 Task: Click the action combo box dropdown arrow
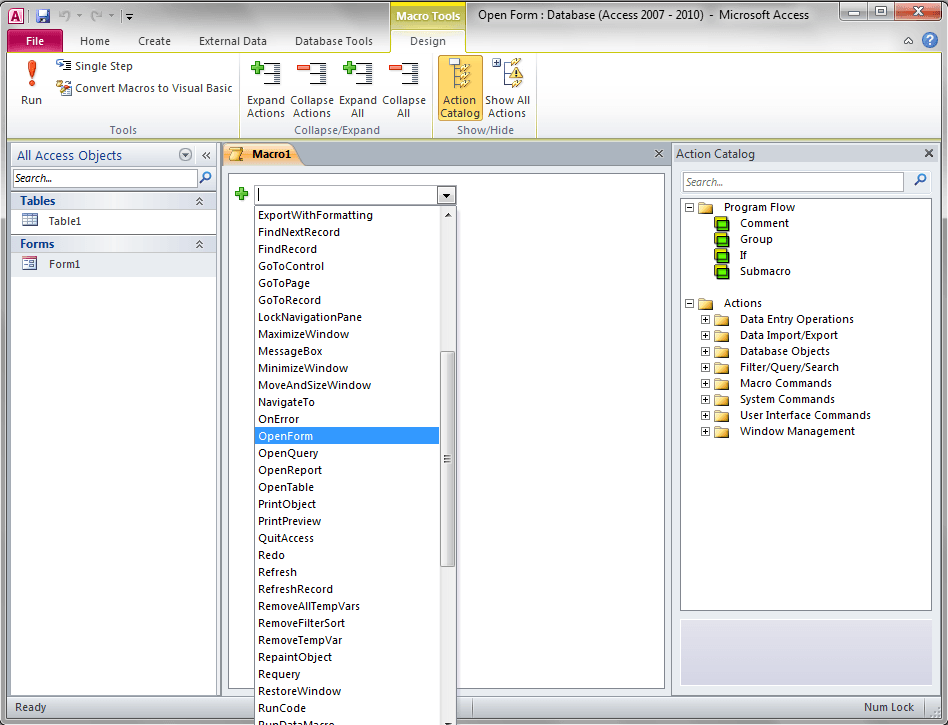pyautogui.click(x=446, y=195)
